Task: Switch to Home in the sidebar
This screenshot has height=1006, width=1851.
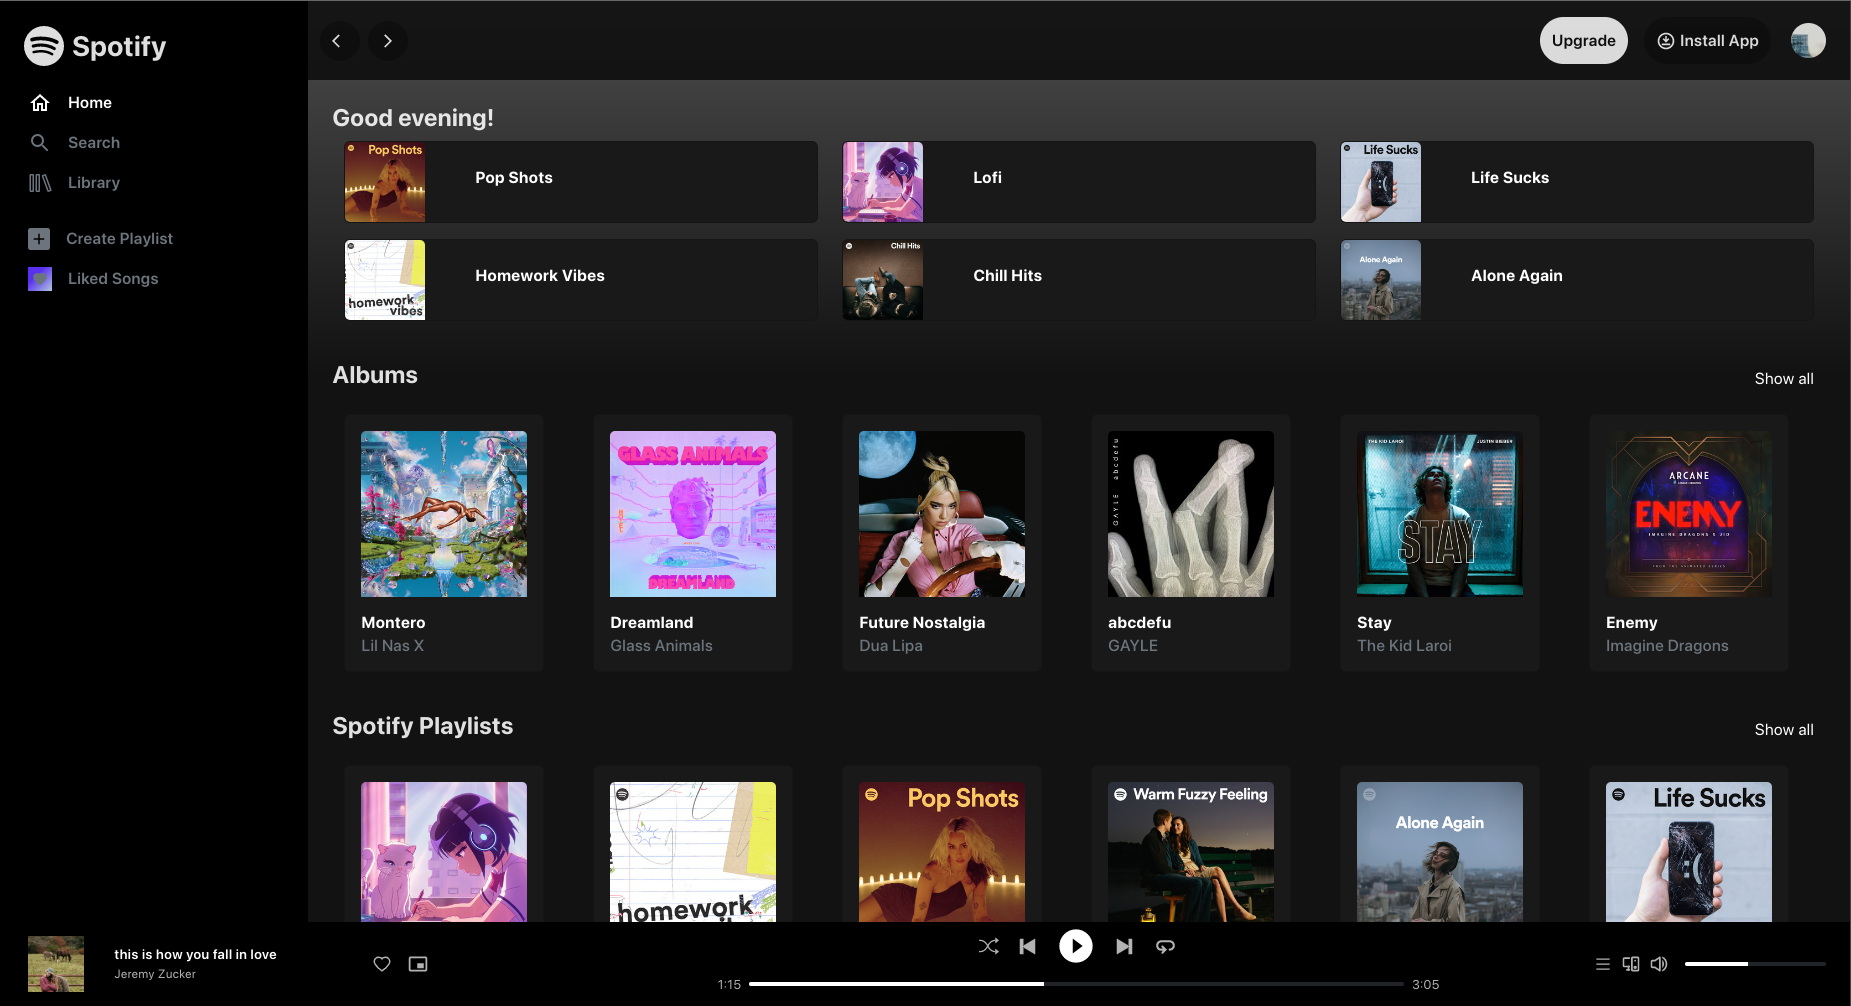Action: [x=89, y=102]
